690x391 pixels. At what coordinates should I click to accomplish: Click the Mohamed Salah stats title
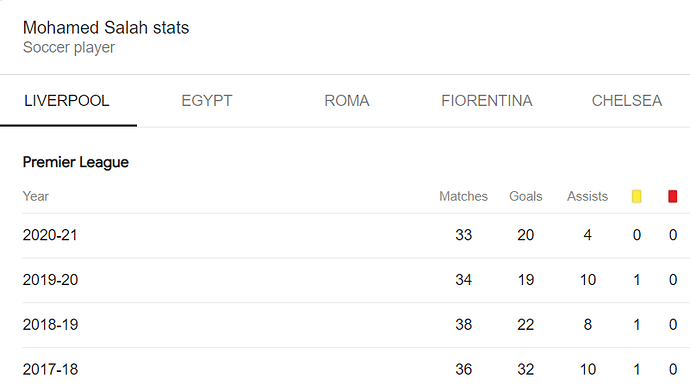(106, 28)
